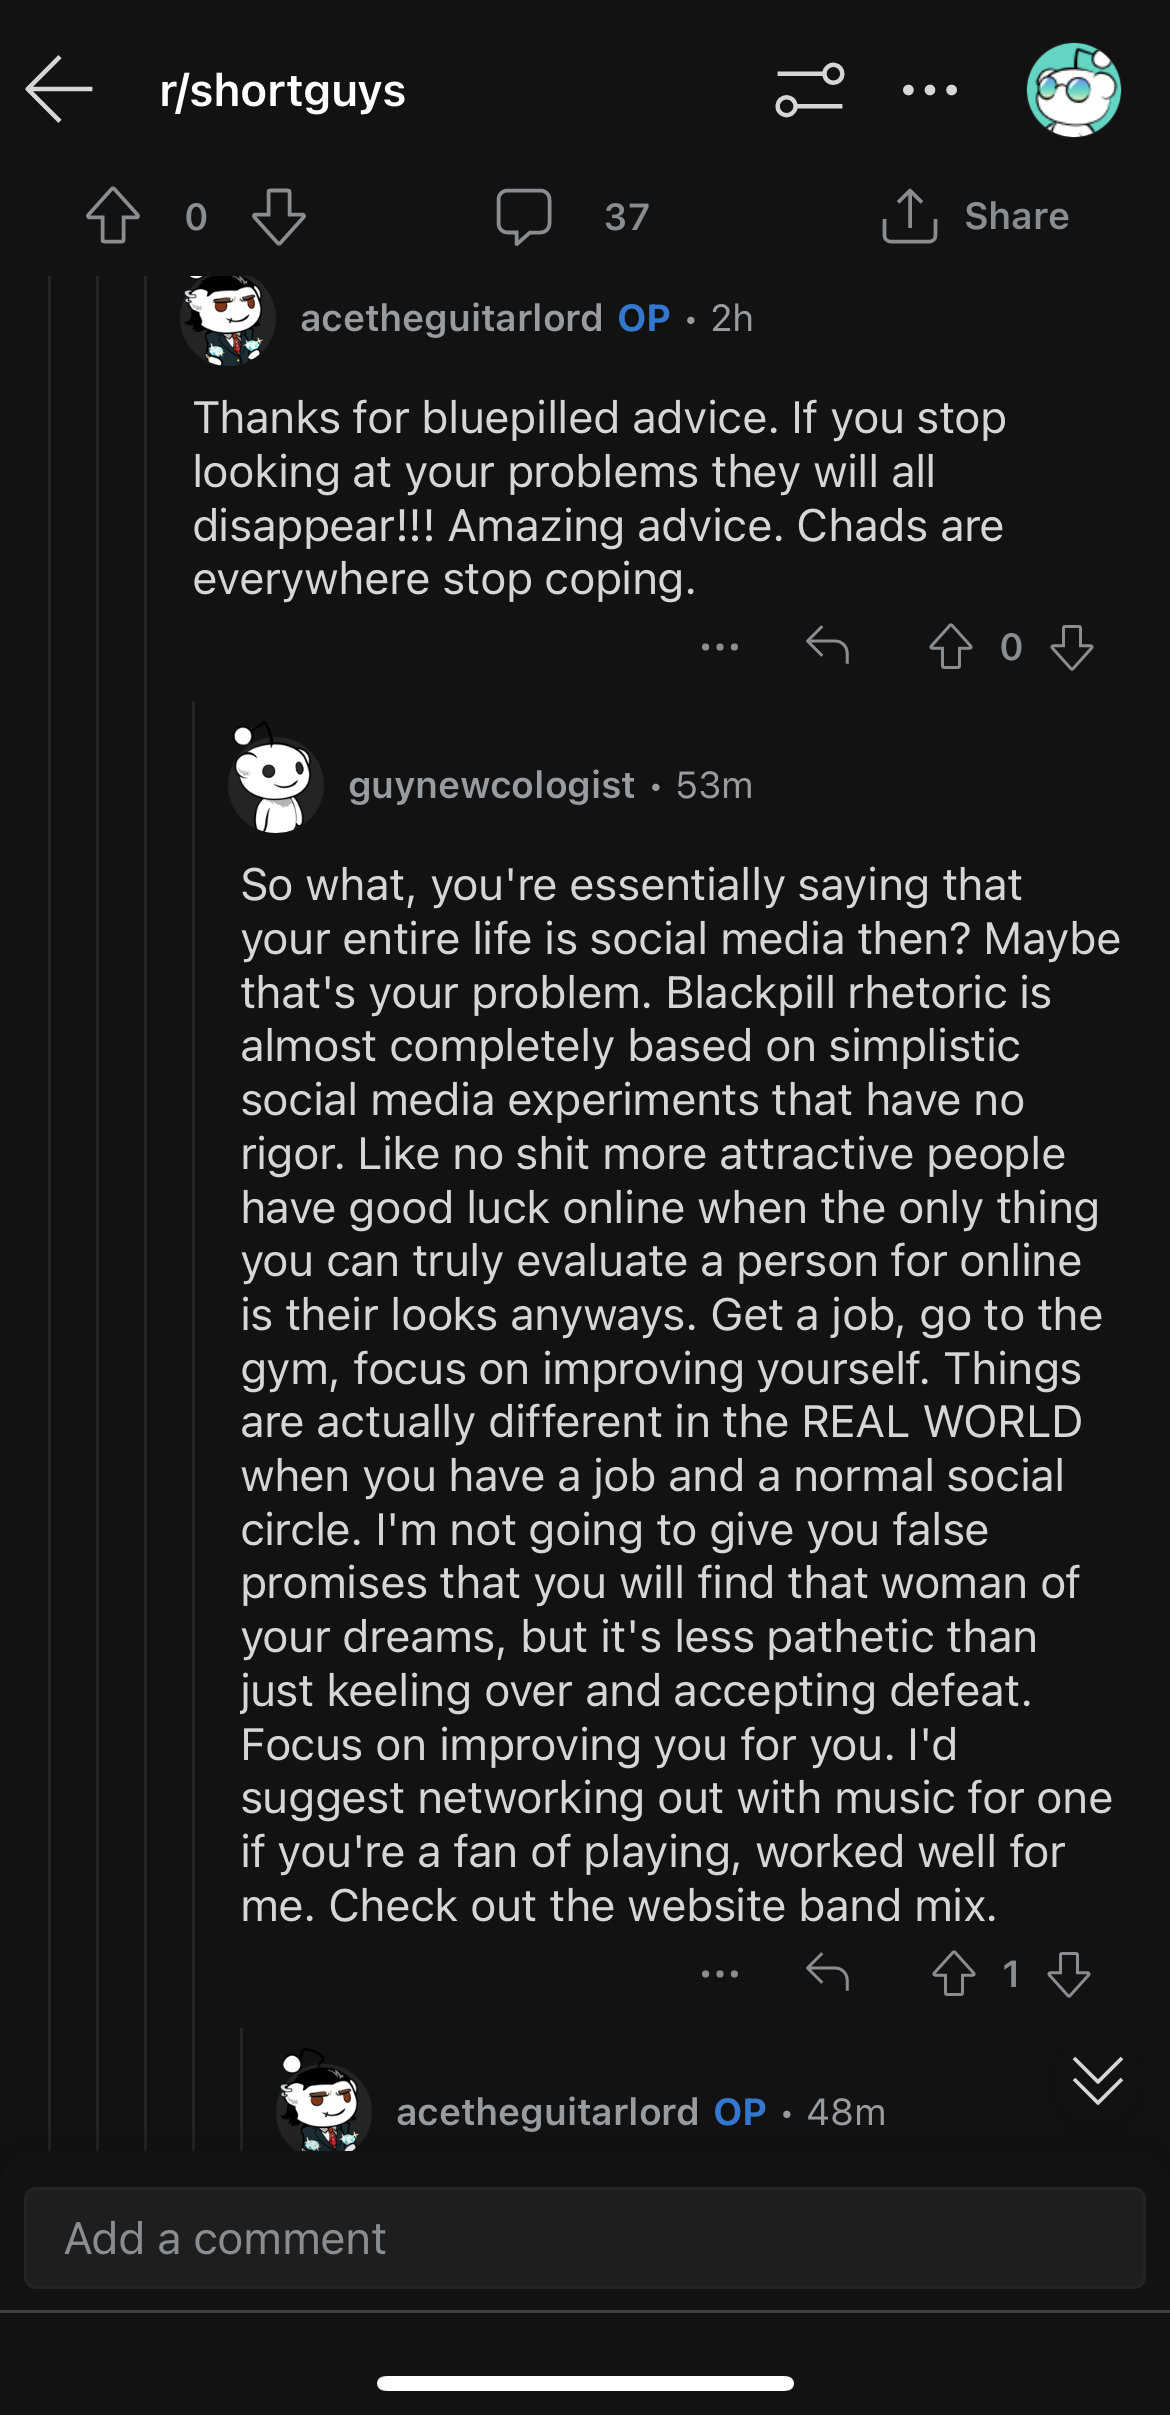Jump to next comment with double chevron

1097,2081
